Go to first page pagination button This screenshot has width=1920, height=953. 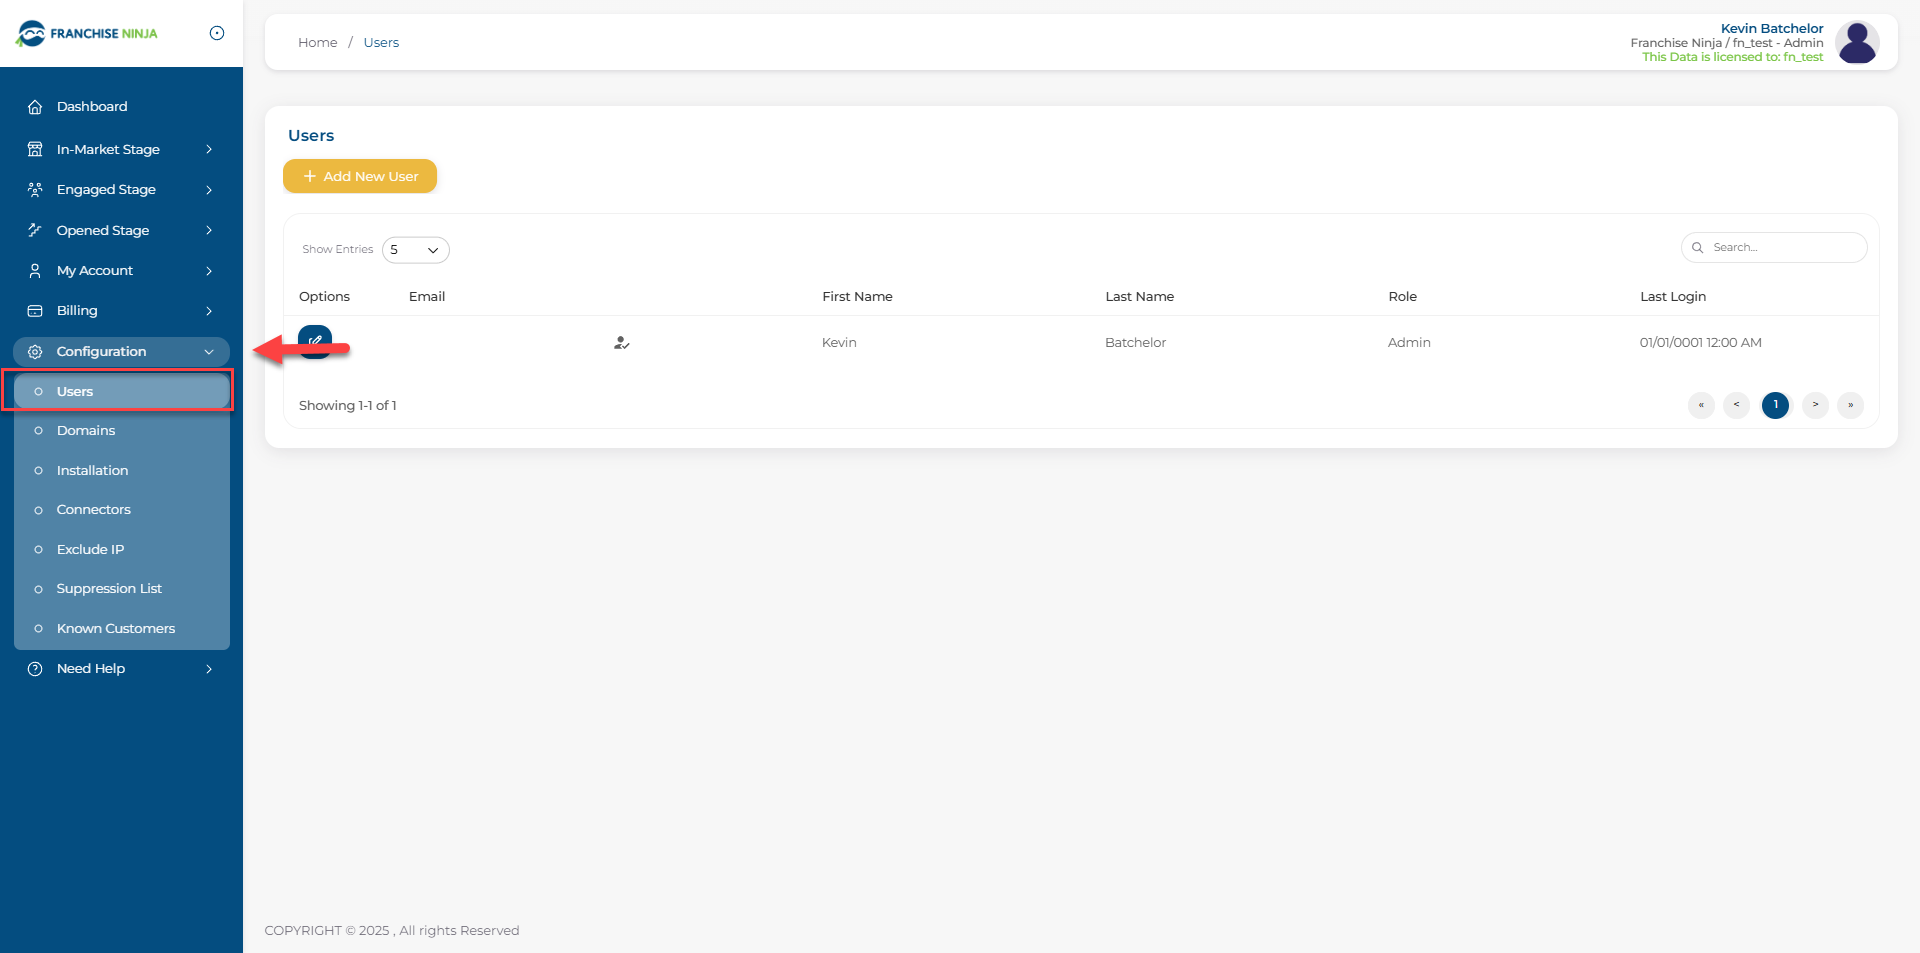point(1701,405)
